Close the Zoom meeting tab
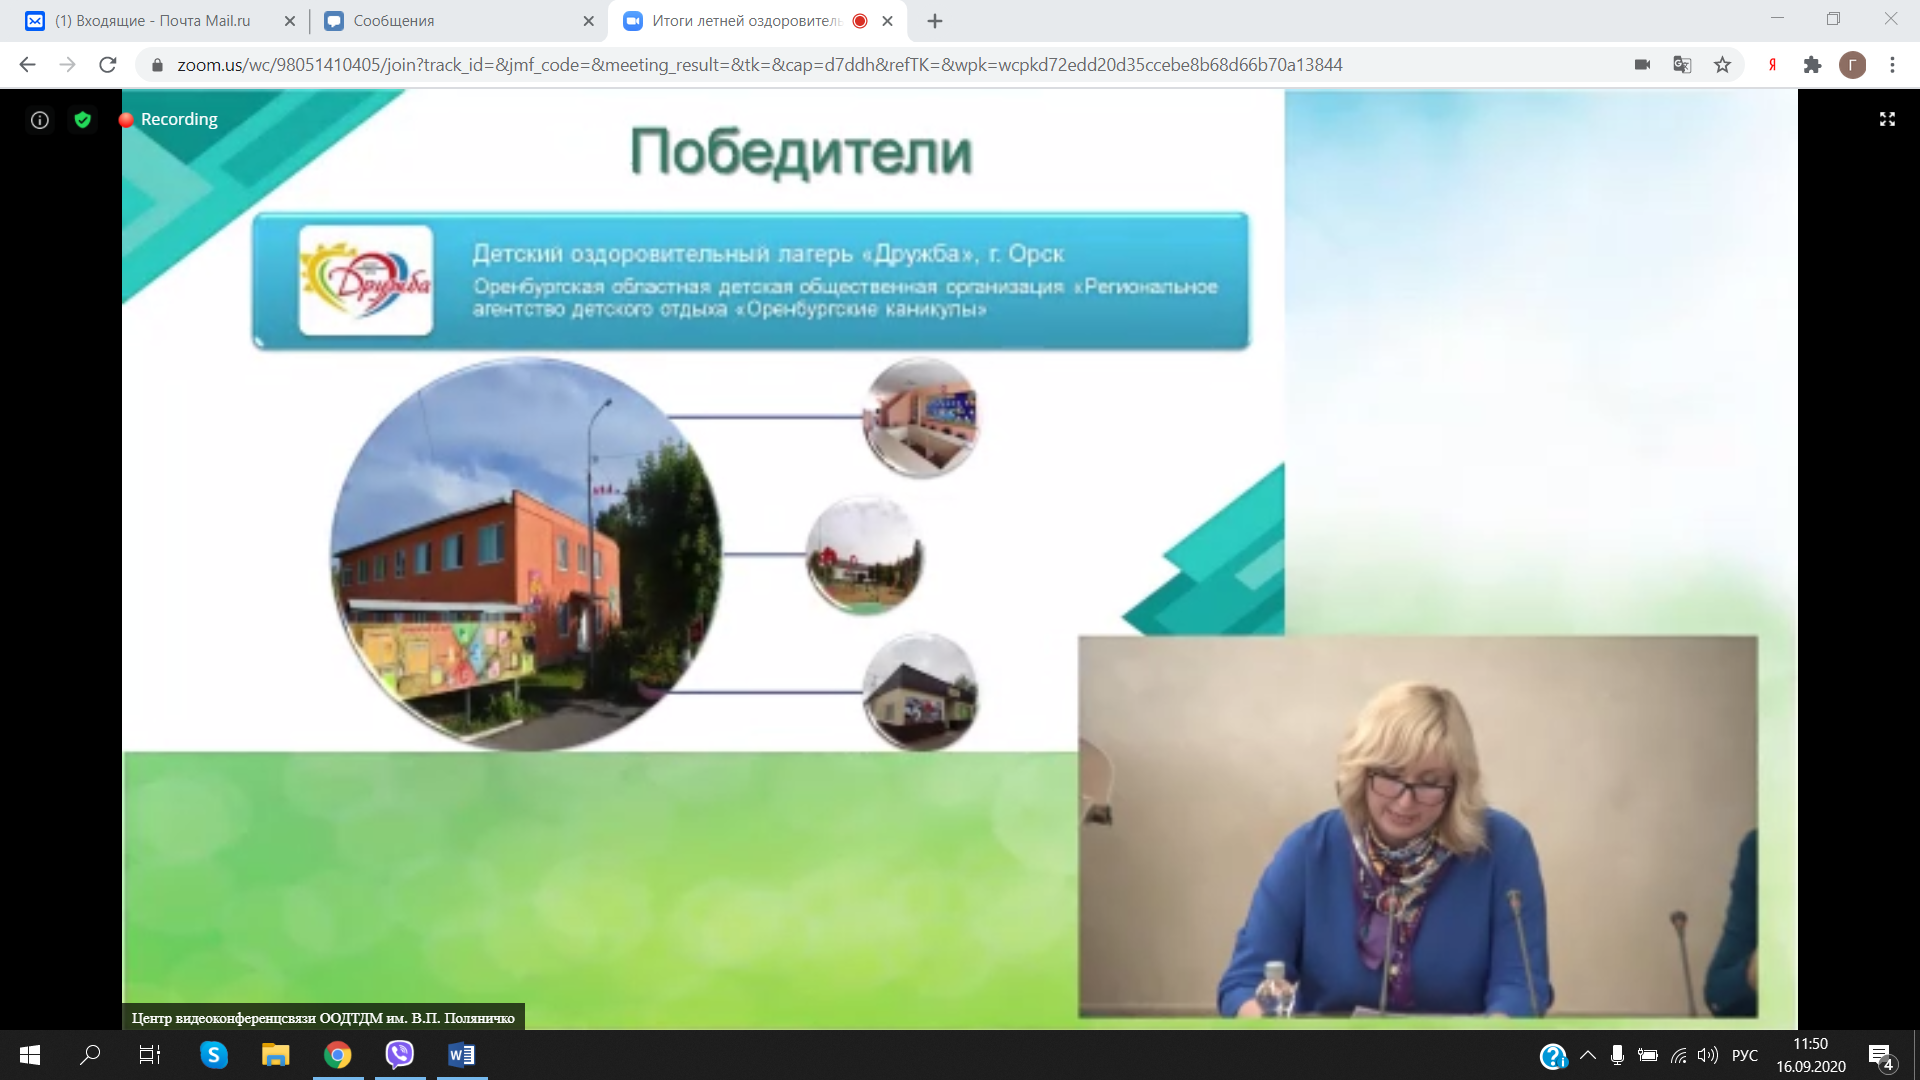 [x=887, y=21]
